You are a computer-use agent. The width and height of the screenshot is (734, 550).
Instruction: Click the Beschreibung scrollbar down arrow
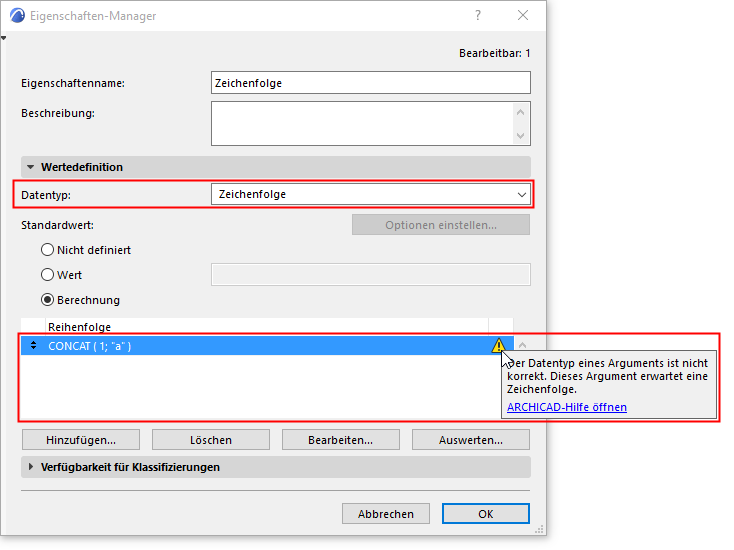click(x=521, y=136)
